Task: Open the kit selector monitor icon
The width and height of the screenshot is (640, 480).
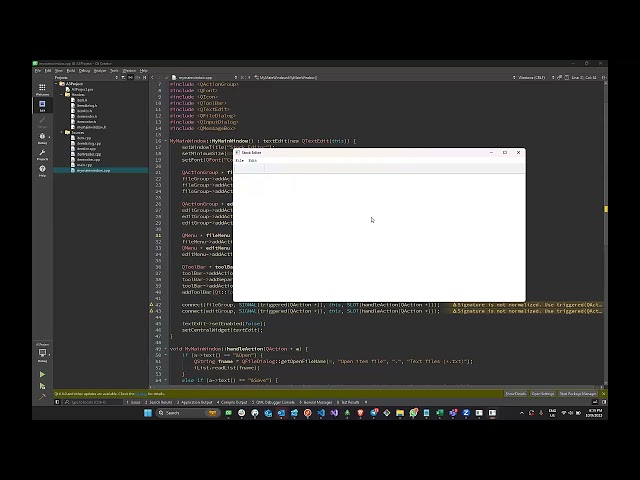Action: 42,353
